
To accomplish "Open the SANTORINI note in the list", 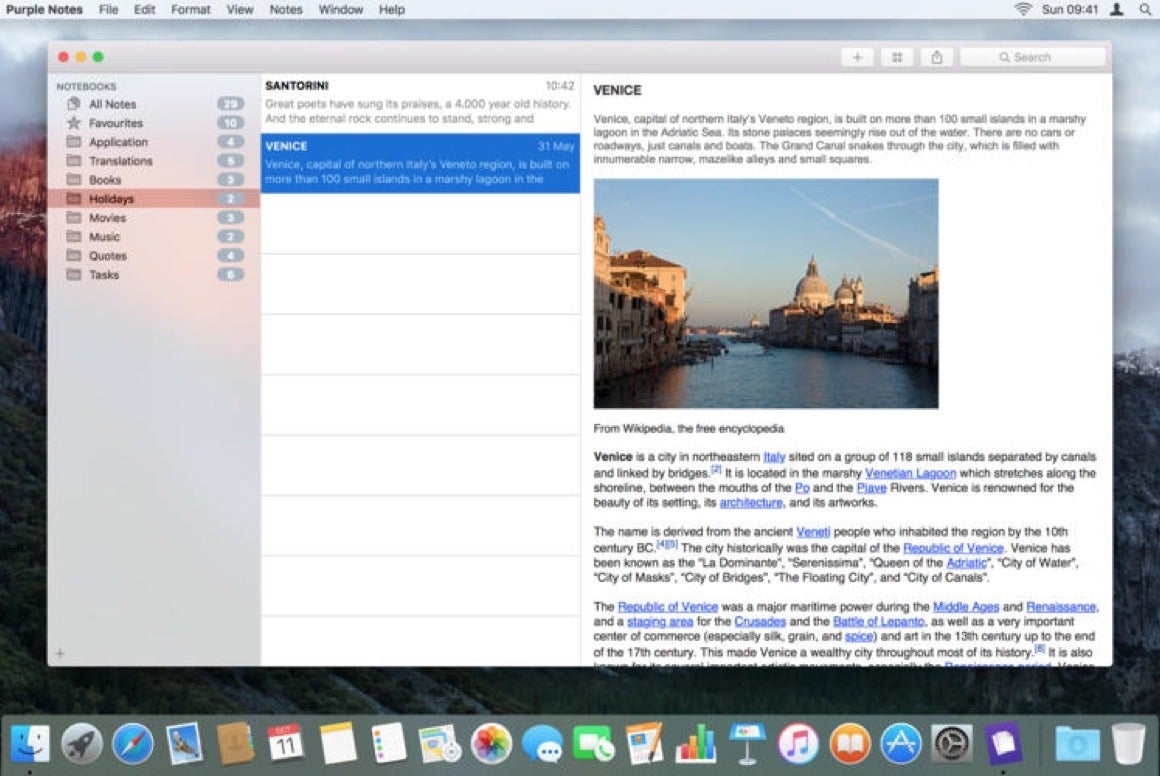I will click(x=420, y=103).
